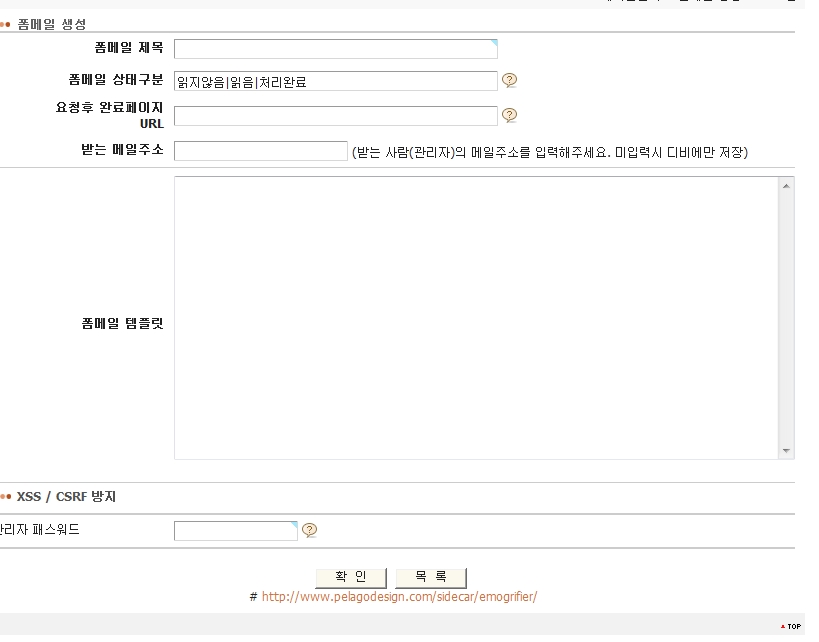Click the template textarea scrollbar track
The image size is (819, 642).
(786, 318)
